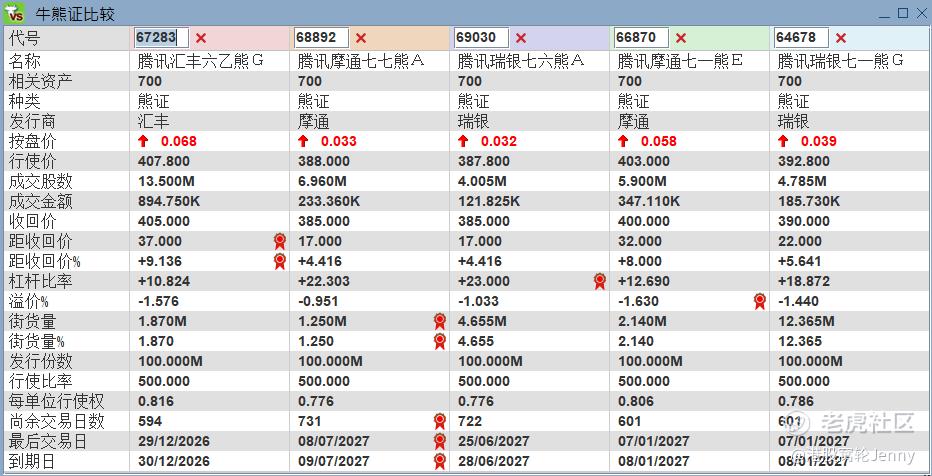Click the red up arrow beside 0.032

click(463, 141)
